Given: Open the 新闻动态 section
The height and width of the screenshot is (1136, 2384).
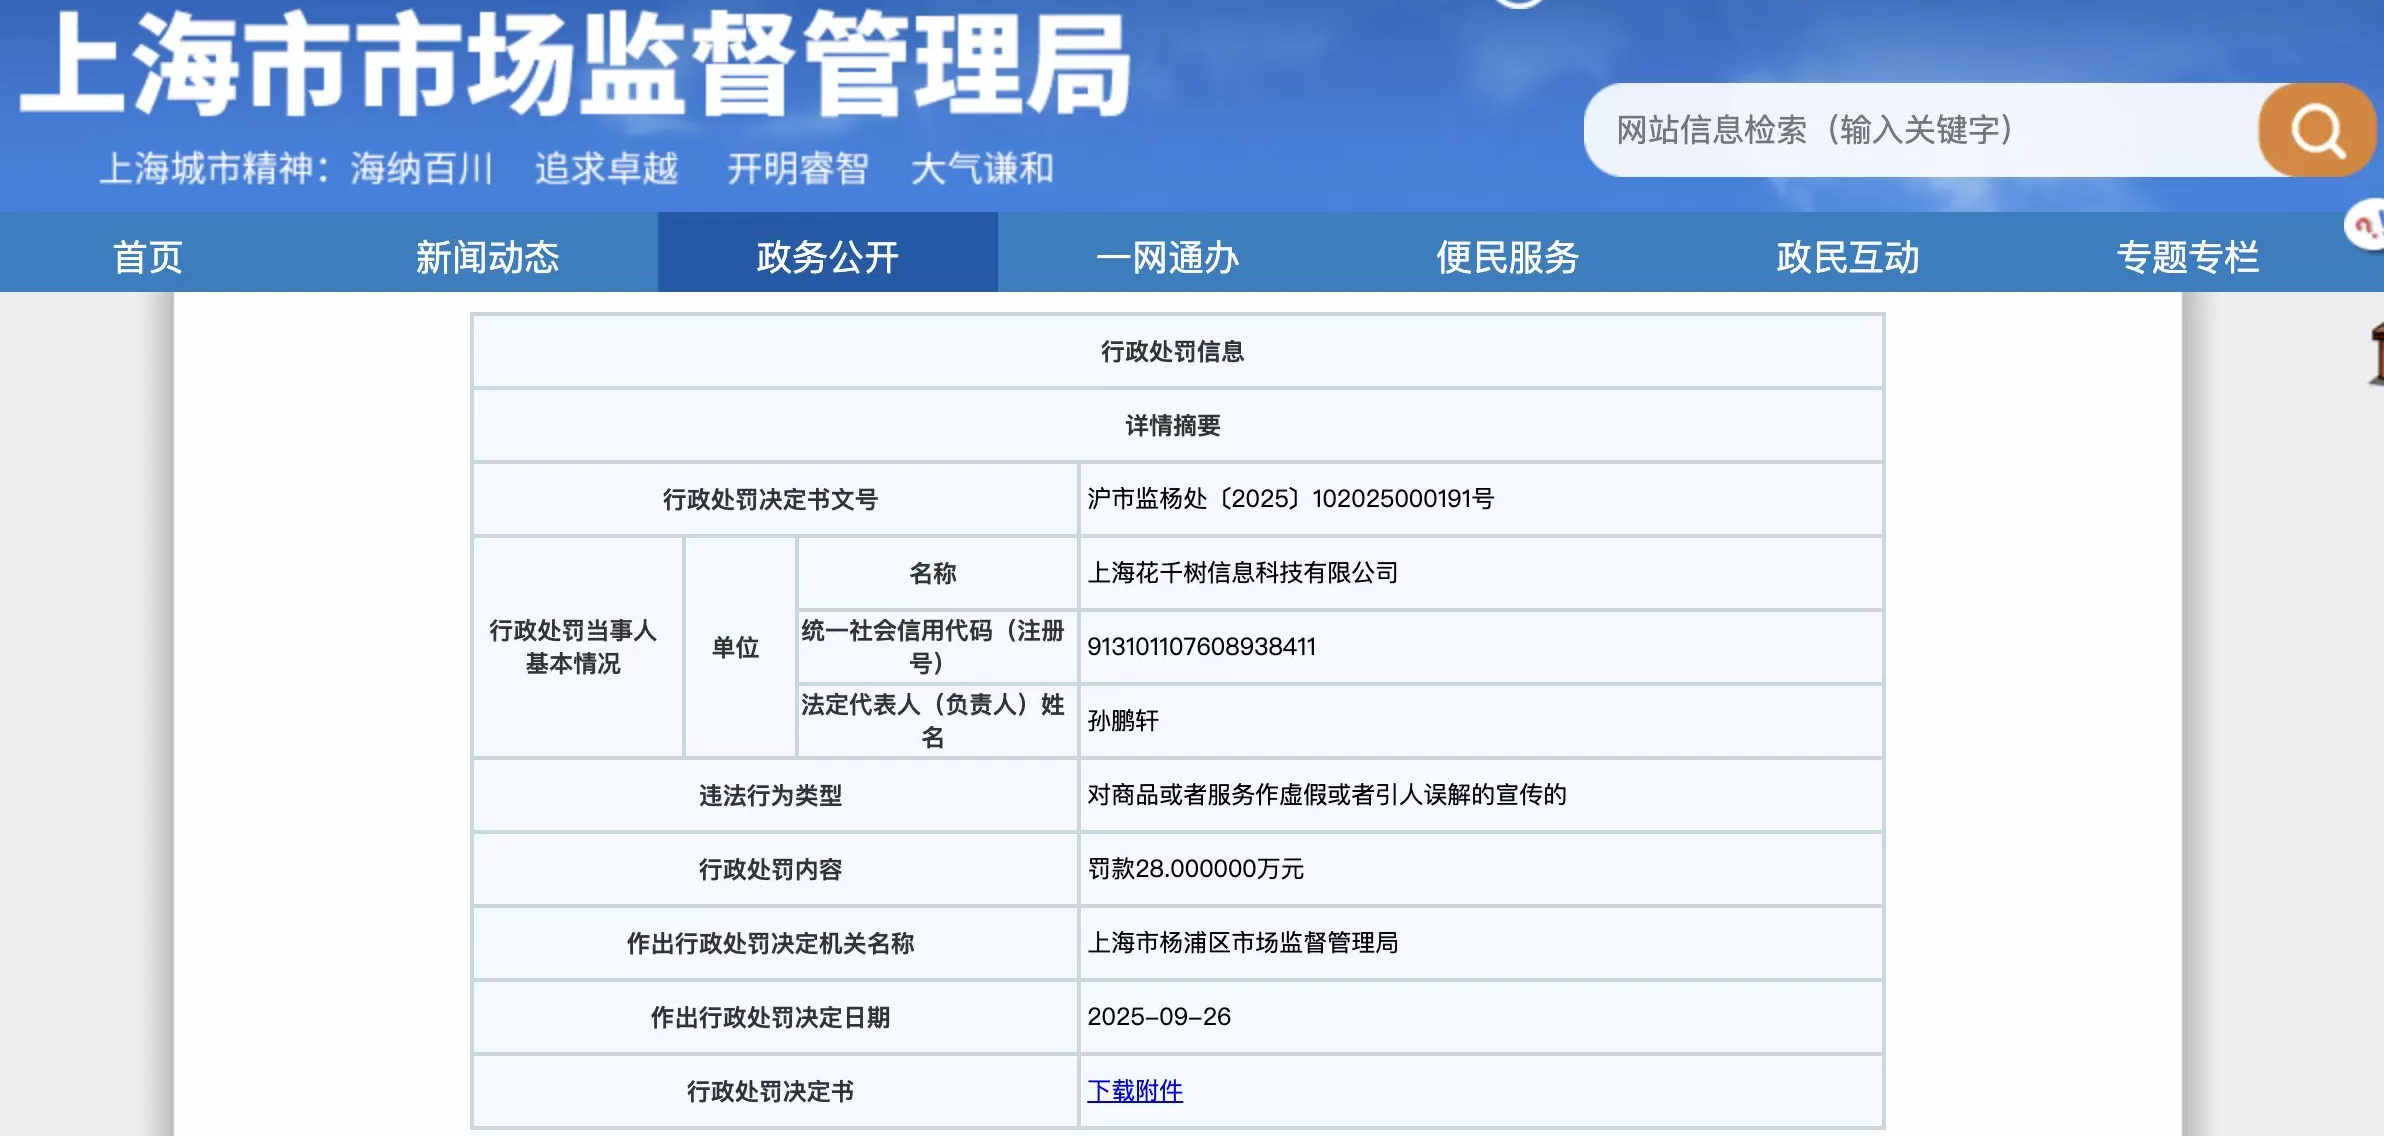Looking at the screenshot, I should [487, 257].
